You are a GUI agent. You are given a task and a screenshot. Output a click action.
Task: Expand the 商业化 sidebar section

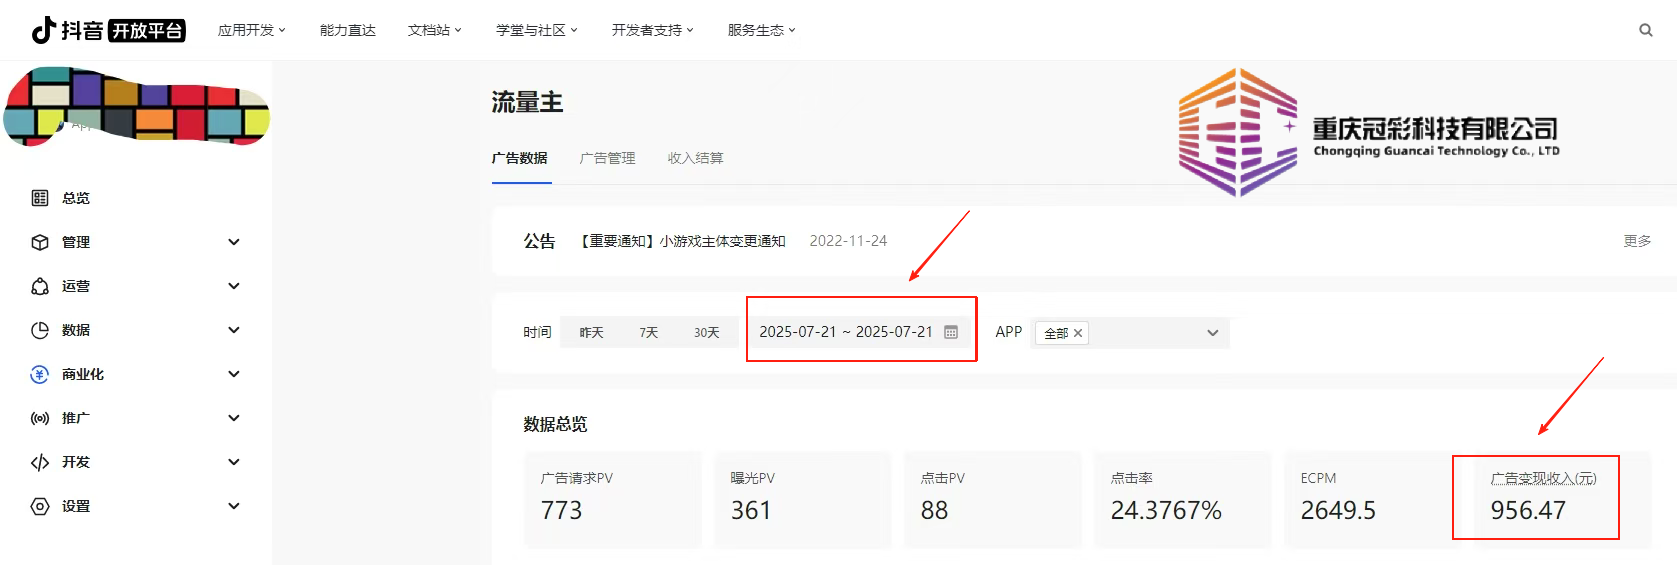[234, 374]
